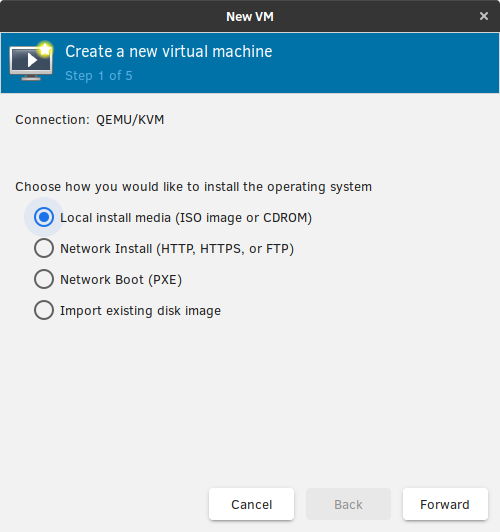This screenshot has width=500, height=532.
Task: Choose the Network Install radio button
Action: click(44, 248)
